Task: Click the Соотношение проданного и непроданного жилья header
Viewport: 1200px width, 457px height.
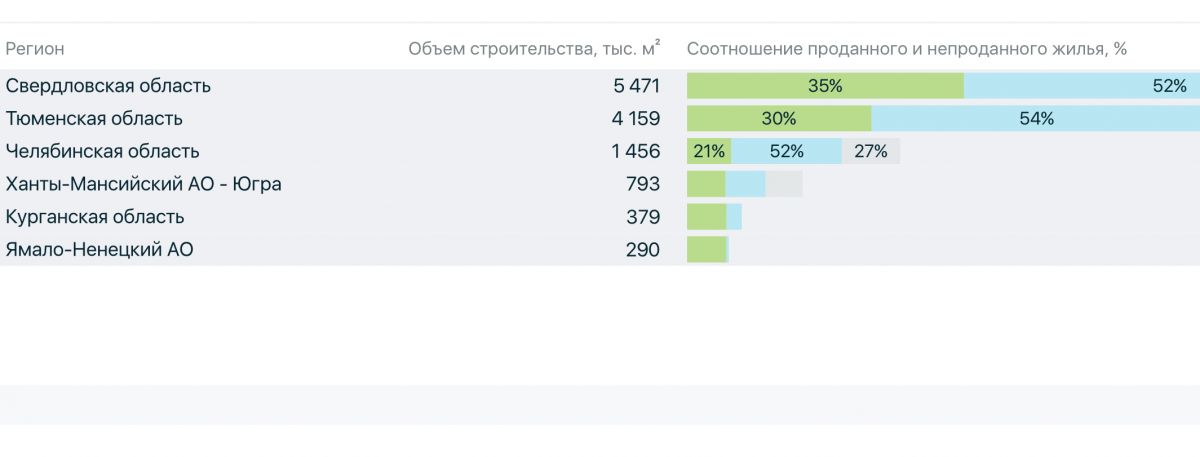Action: pos(907,49)
